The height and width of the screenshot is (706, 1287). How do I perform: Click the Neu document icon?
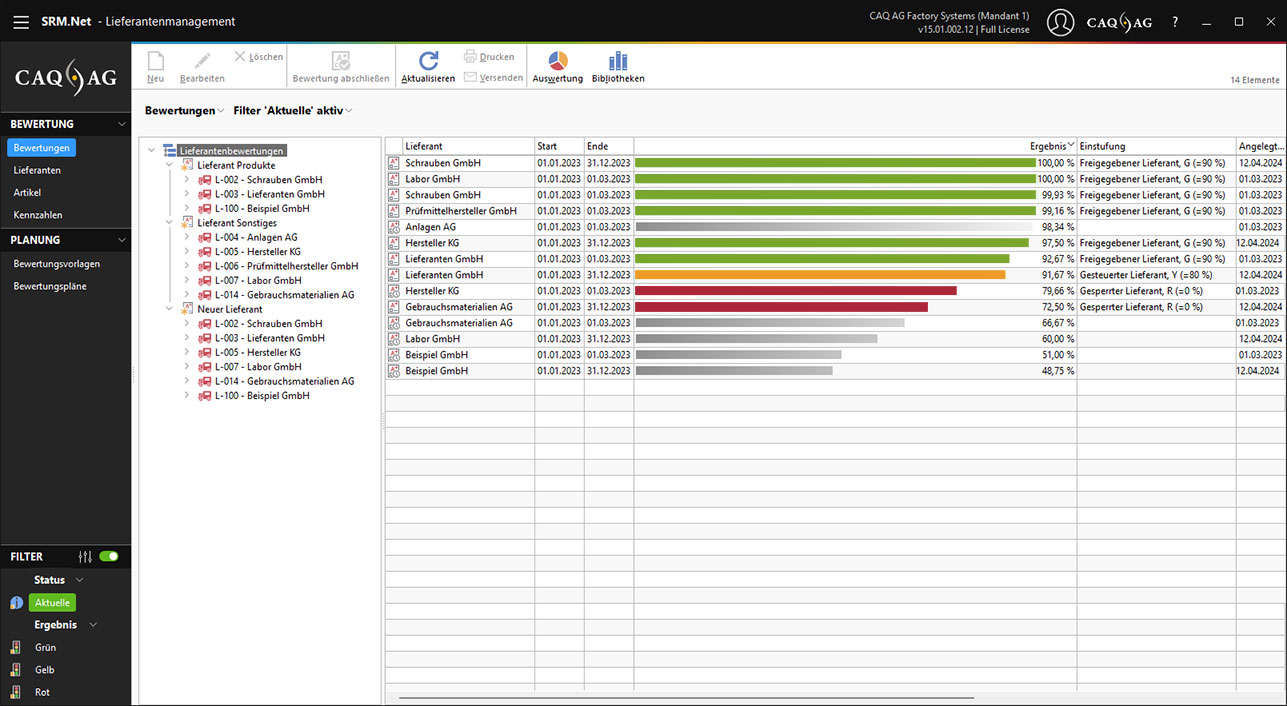pos(155,62)
